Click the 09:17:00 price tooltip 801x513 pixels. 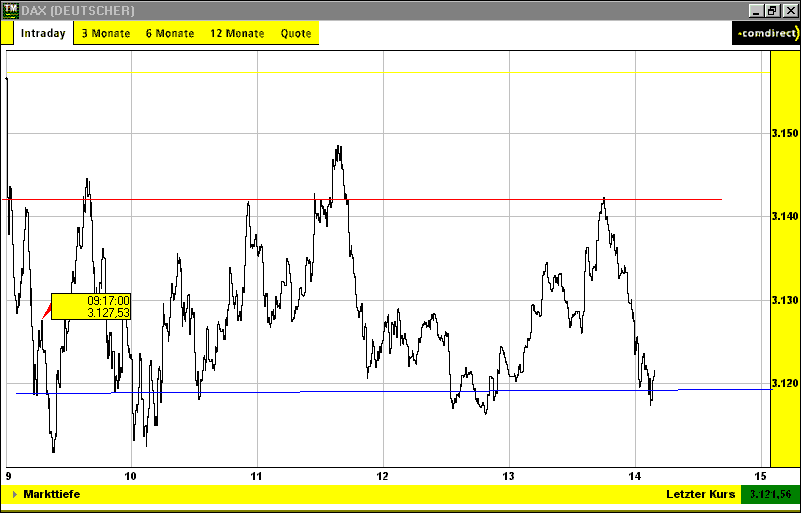91,307
